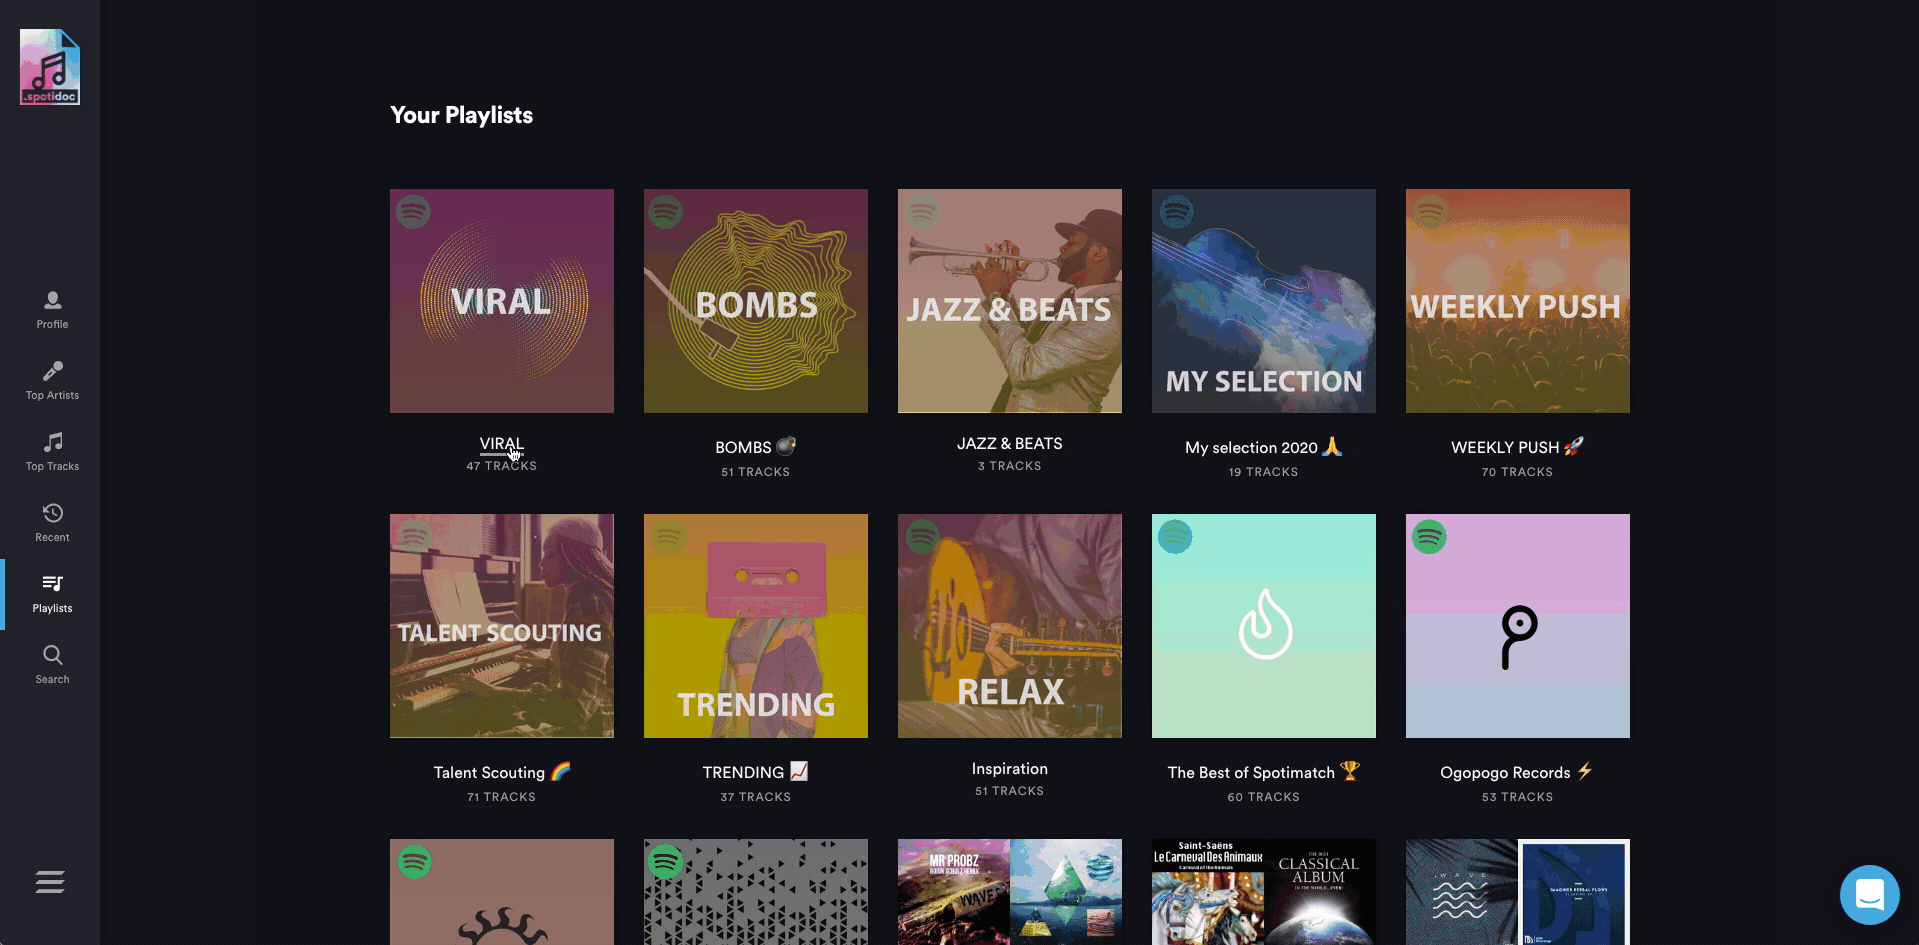This screenshot has height=945, width=1919.
Task: Click My selection 2020 title
Action: (x=1263, y=447)
